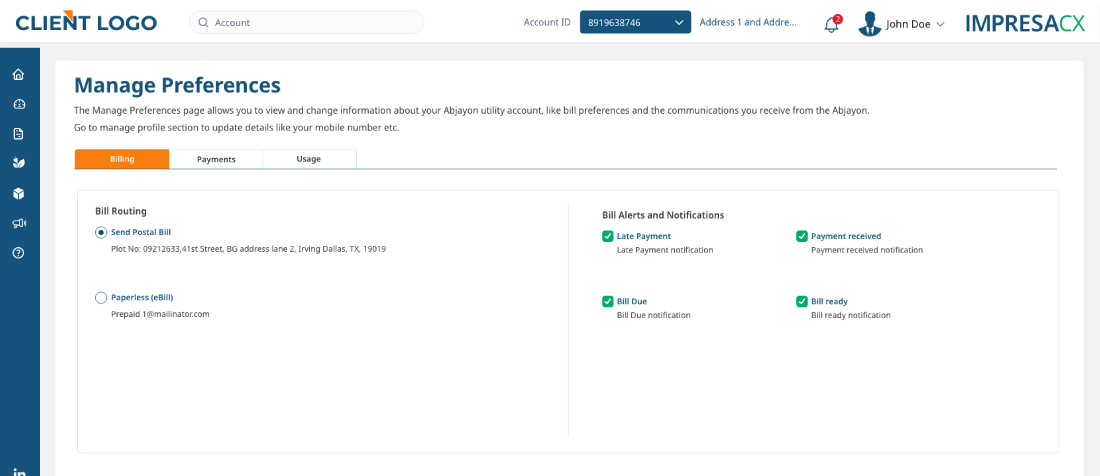Open the megaphone announcements sidebar icon

pyautogui.click(x=19, y=224)
